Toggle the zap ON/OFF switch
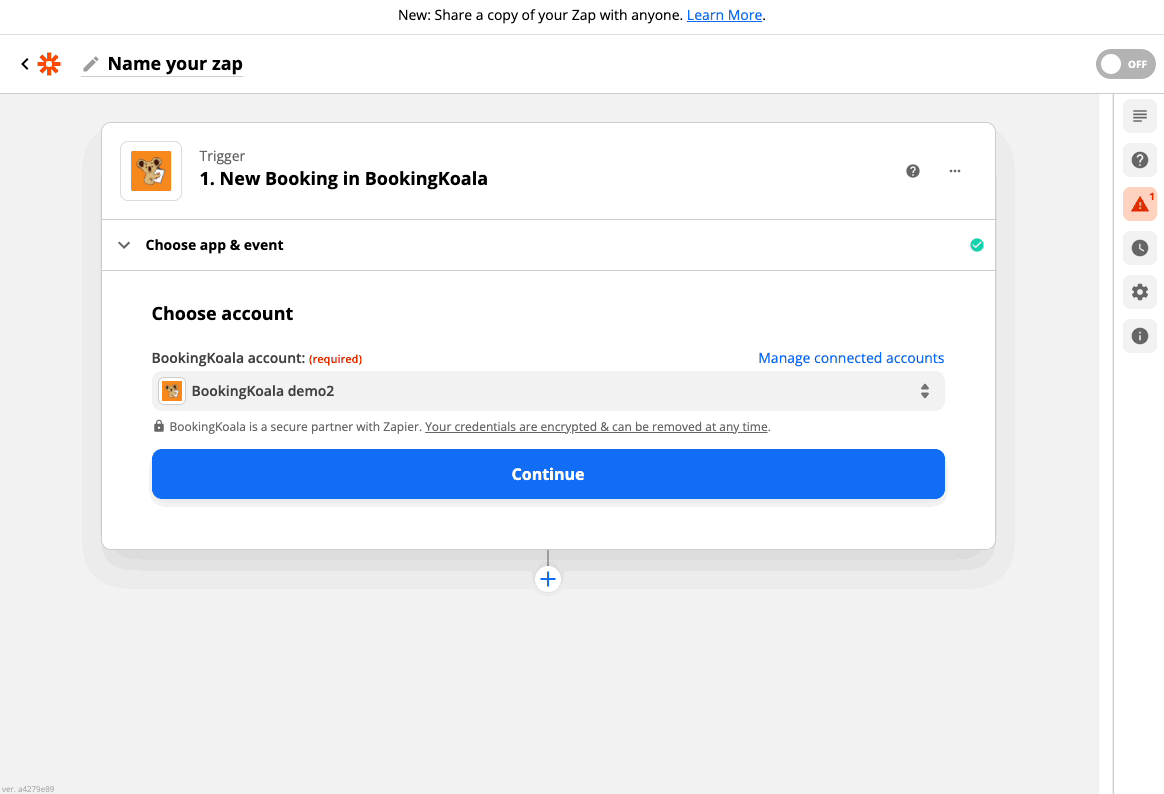The width and height of the screenshot is (1164, 794). [1125, 64]
